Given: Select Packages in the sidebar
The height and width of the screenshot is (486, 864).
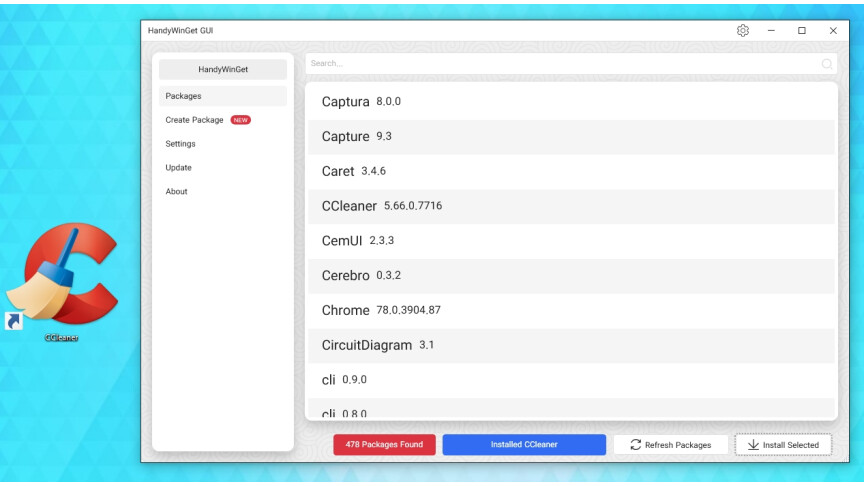Looking at the screenshot, I should [223, 96].
